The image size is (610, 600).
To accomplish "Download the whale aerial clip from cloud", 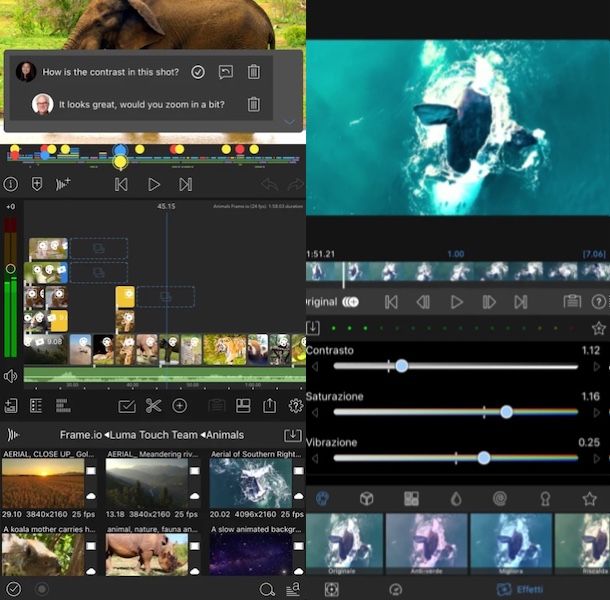I will pos(298,496).
